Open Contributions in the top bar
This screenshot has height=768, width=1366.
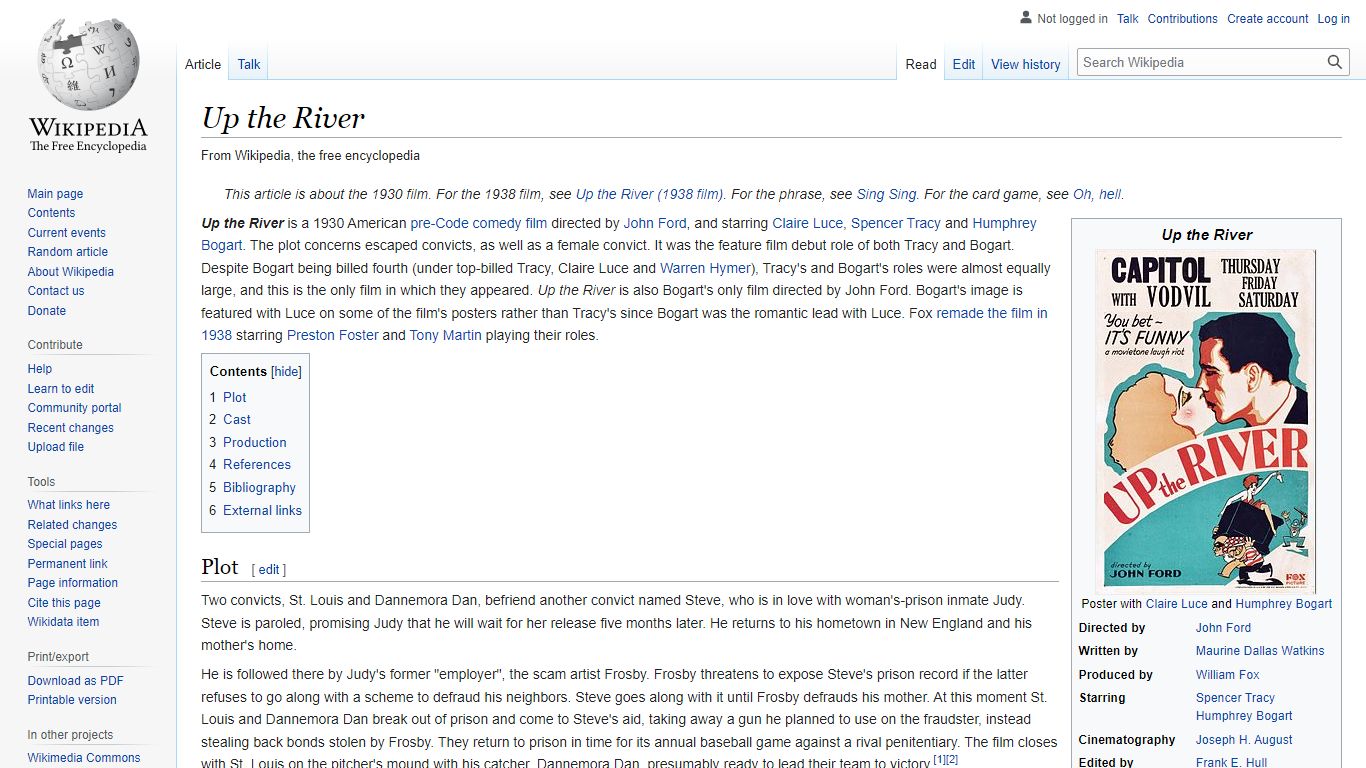click(1183, 18)
